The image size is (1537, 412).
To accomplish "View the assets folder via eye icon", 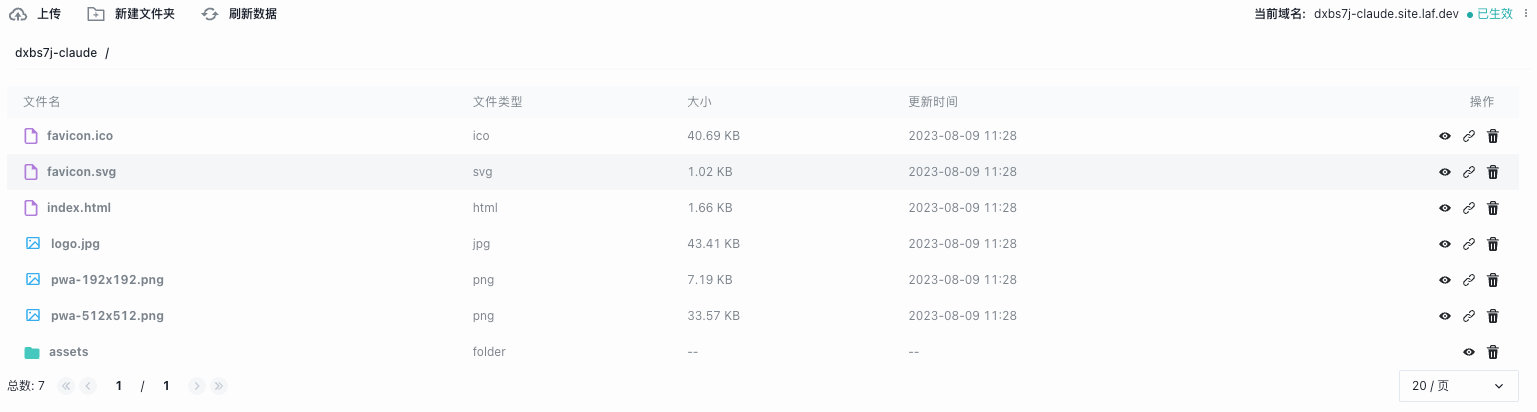I will [1469, 352].
